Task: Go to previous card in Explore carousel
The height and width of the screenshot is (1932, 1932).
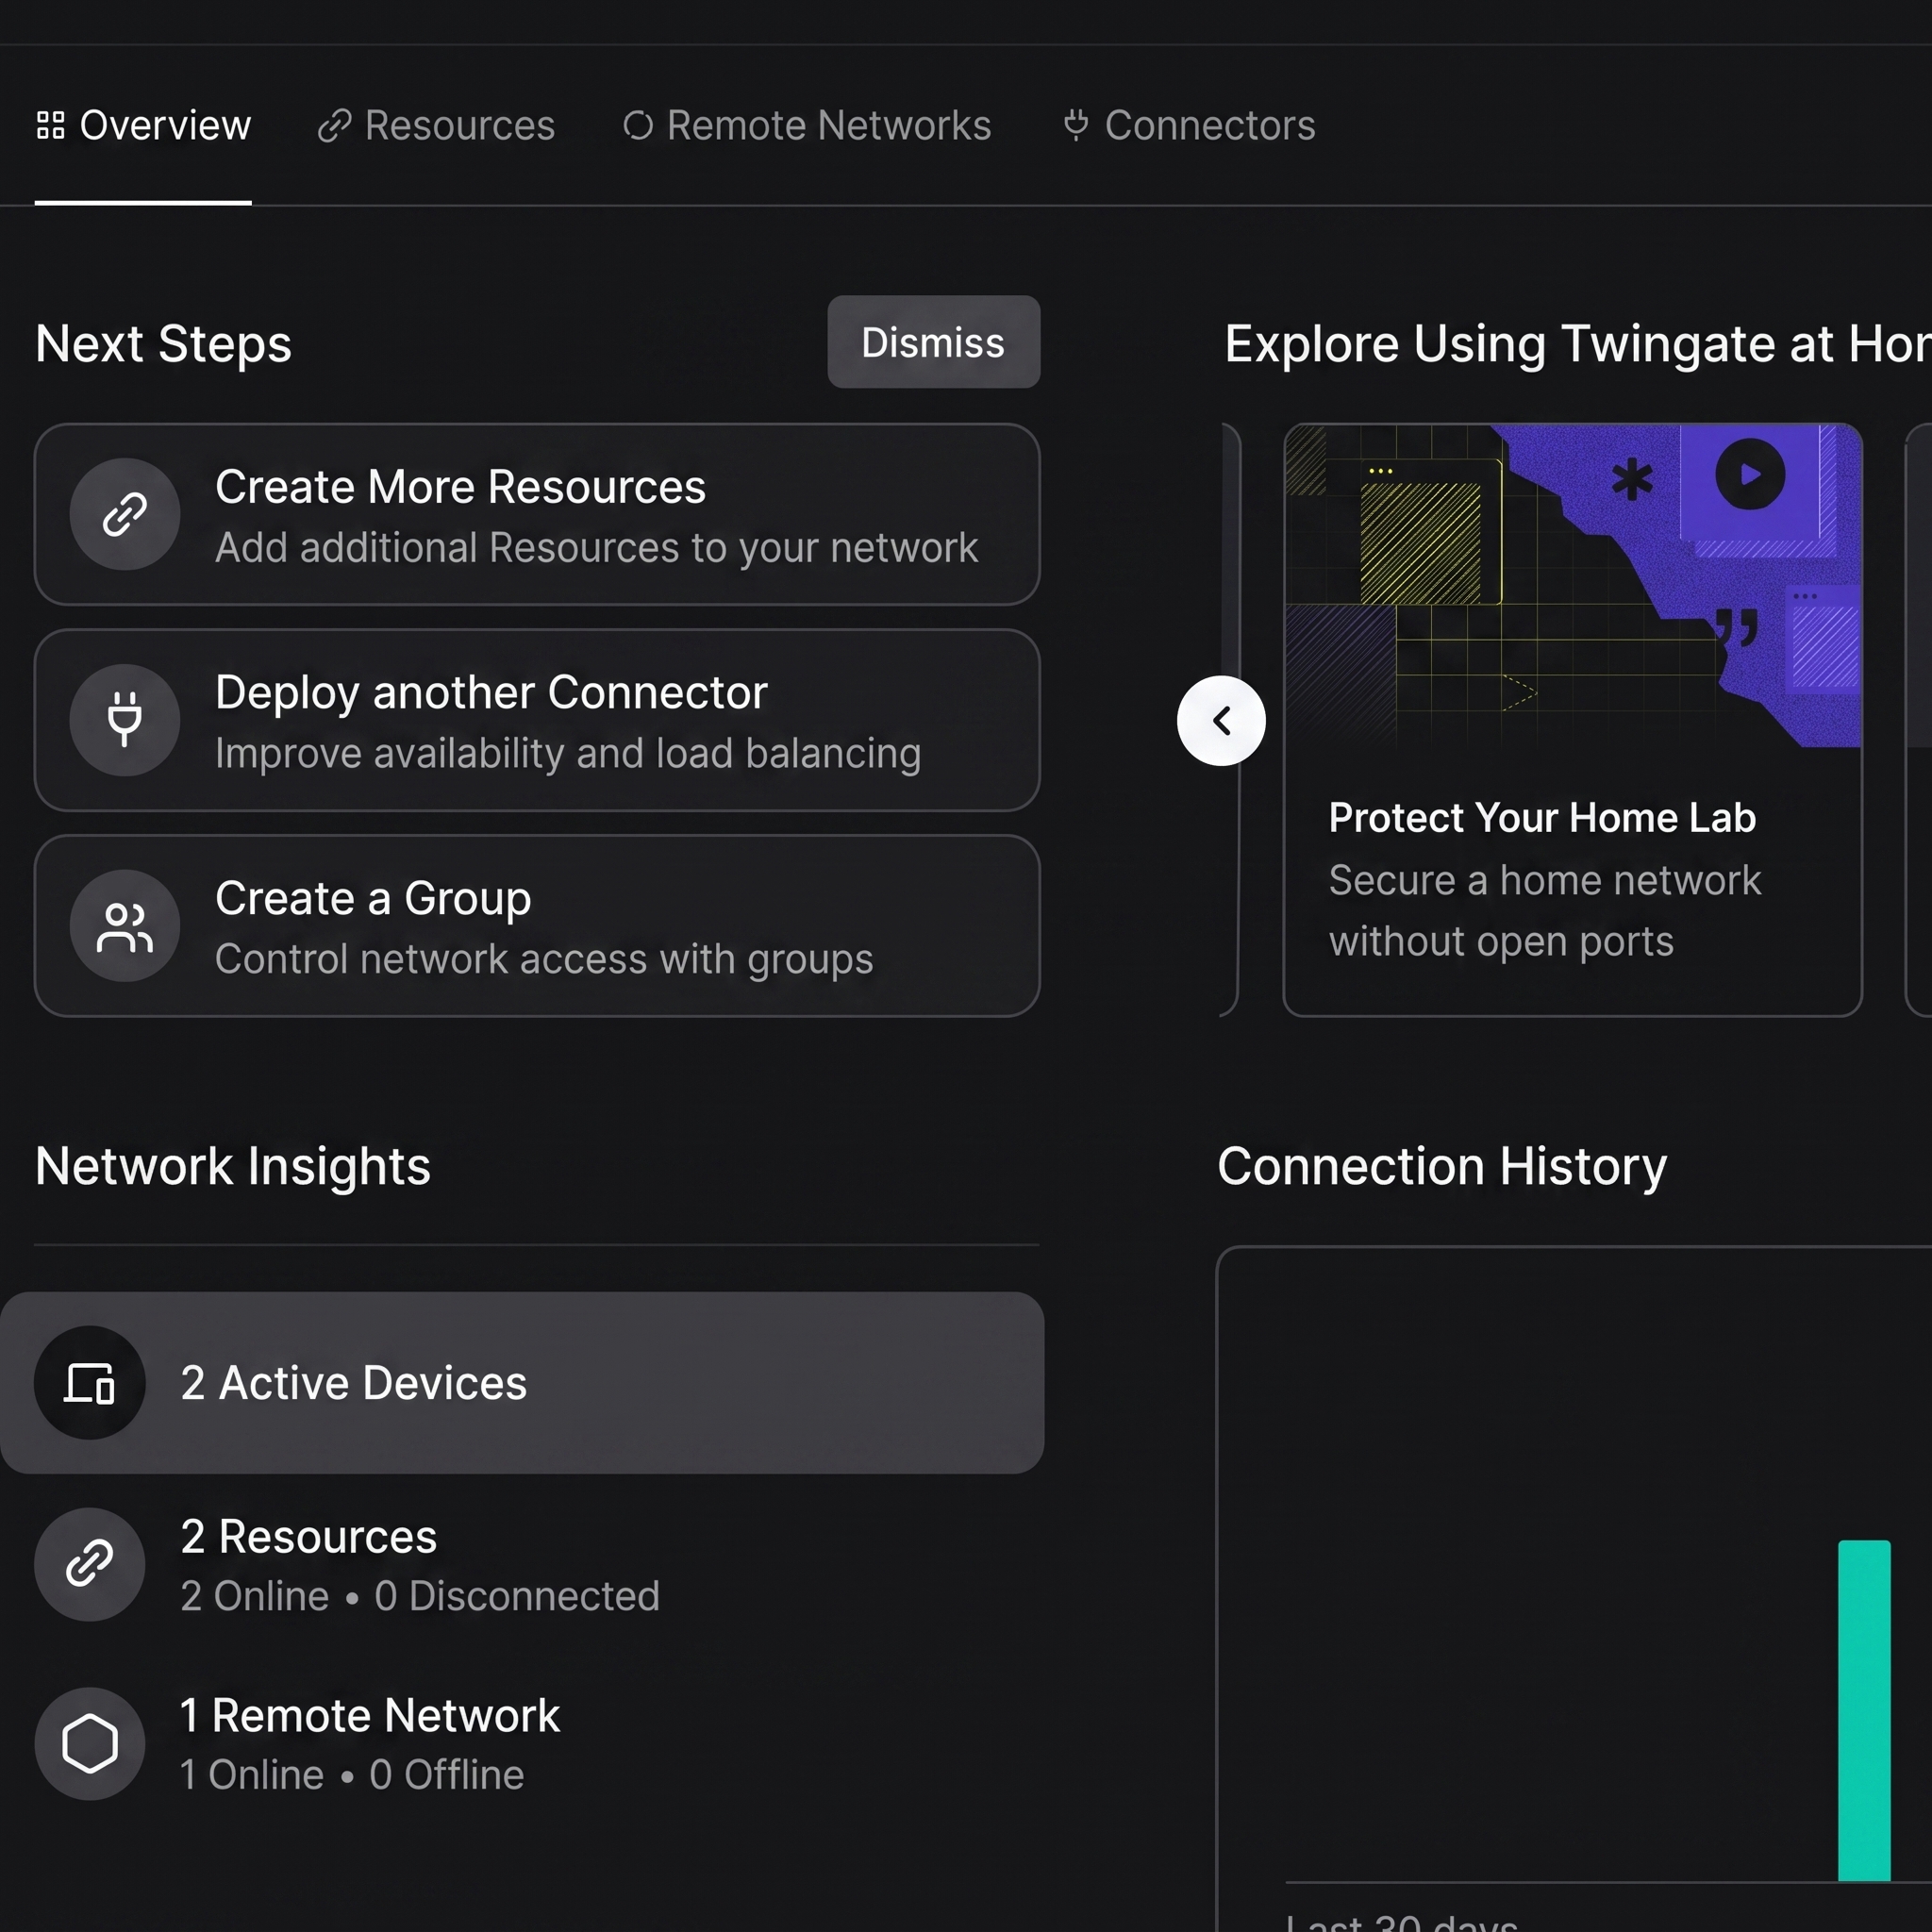Action: pos(1221,721)
